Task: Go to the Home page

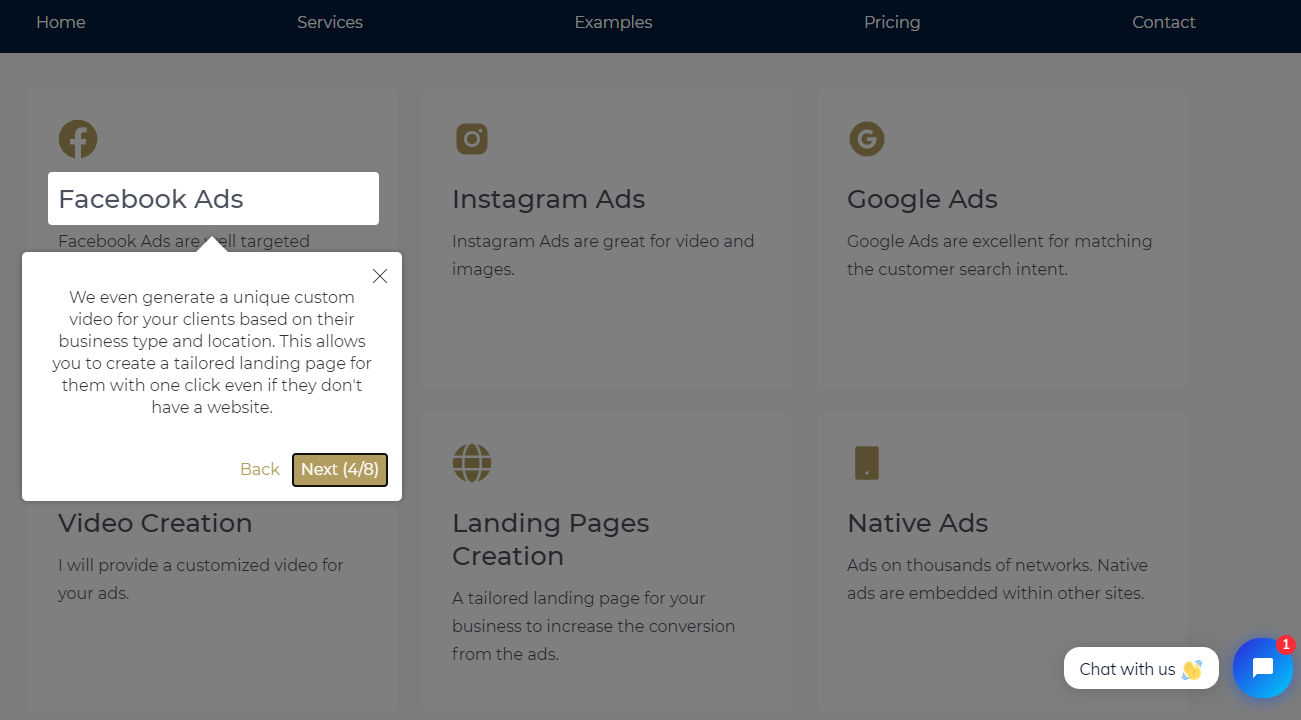Action: (x=61, y=22)
